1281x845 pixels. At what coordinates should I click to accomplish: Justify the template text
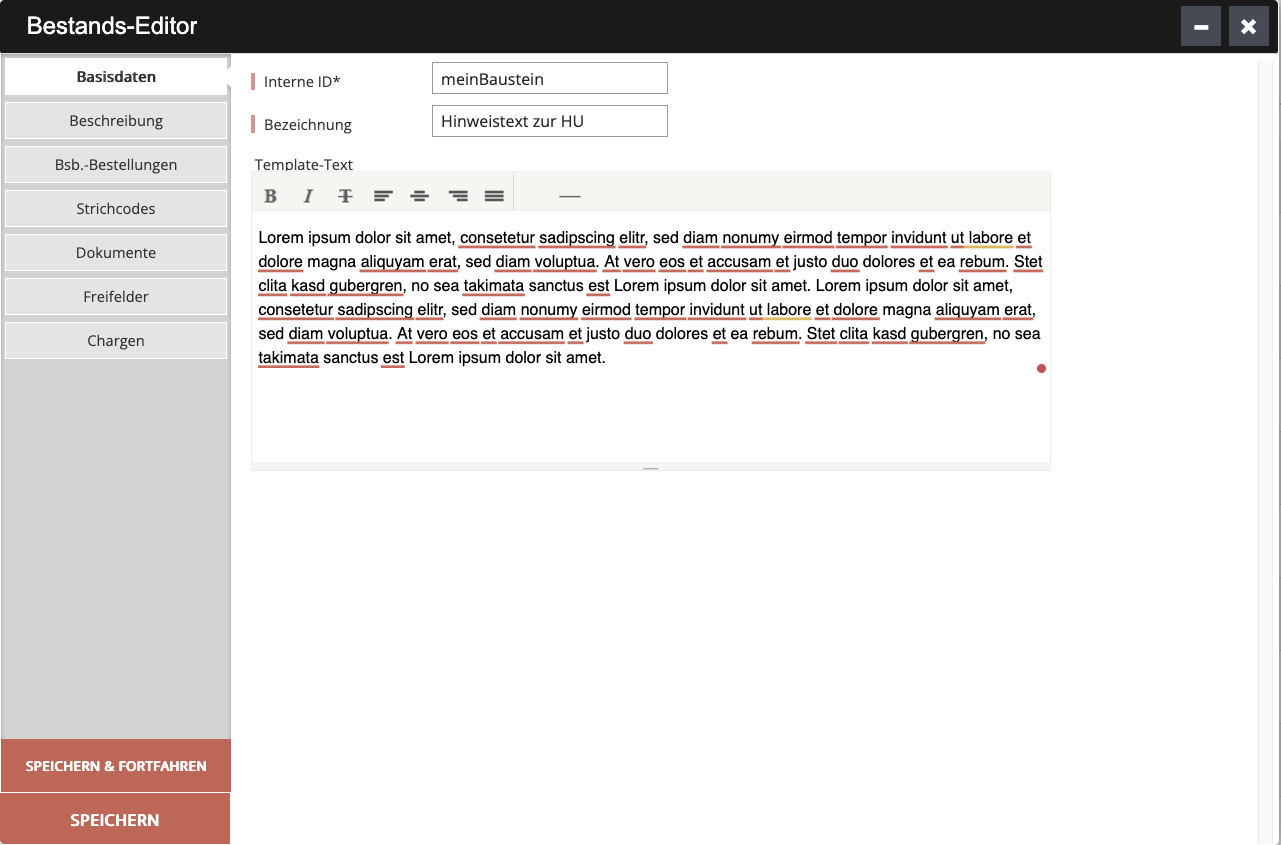click(x=494, y=196)
